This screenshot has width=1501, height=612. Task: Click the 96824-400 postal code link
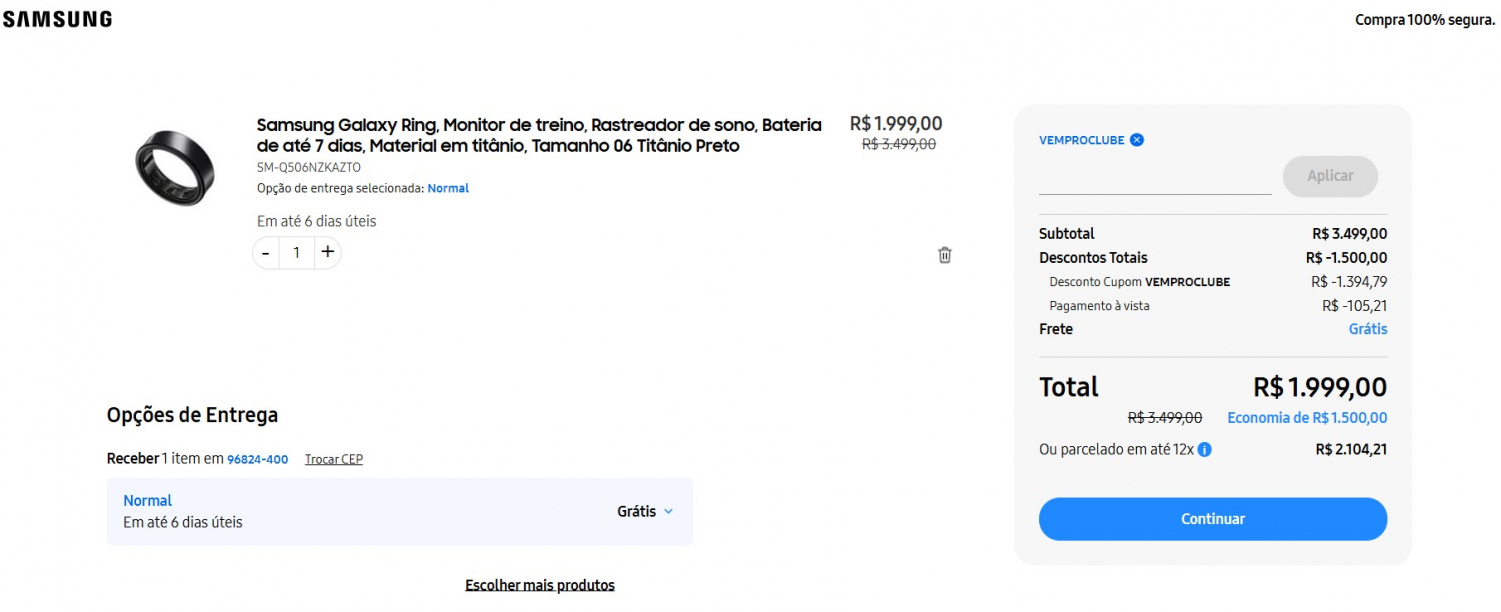257,460
